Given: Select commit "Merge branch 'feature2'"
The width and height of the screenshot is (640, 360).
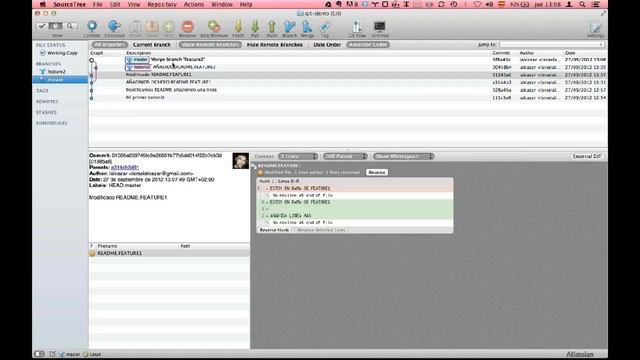Looking at the screenshot, I should pos(348,60).
